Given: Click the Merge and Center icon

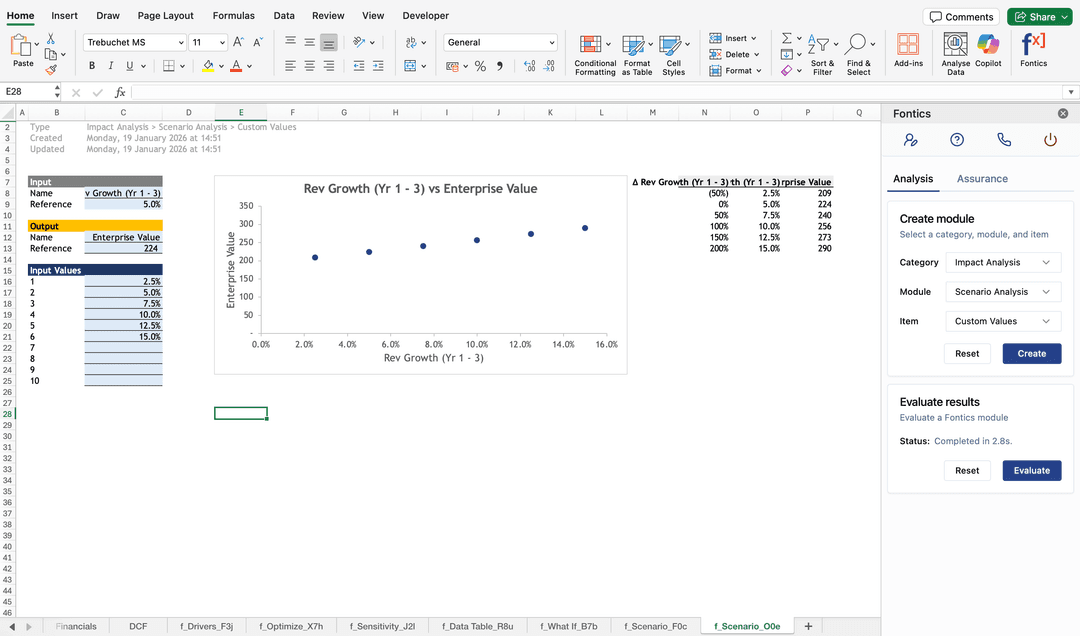Looking at the screenshot, I should click(x=411, y=66).
